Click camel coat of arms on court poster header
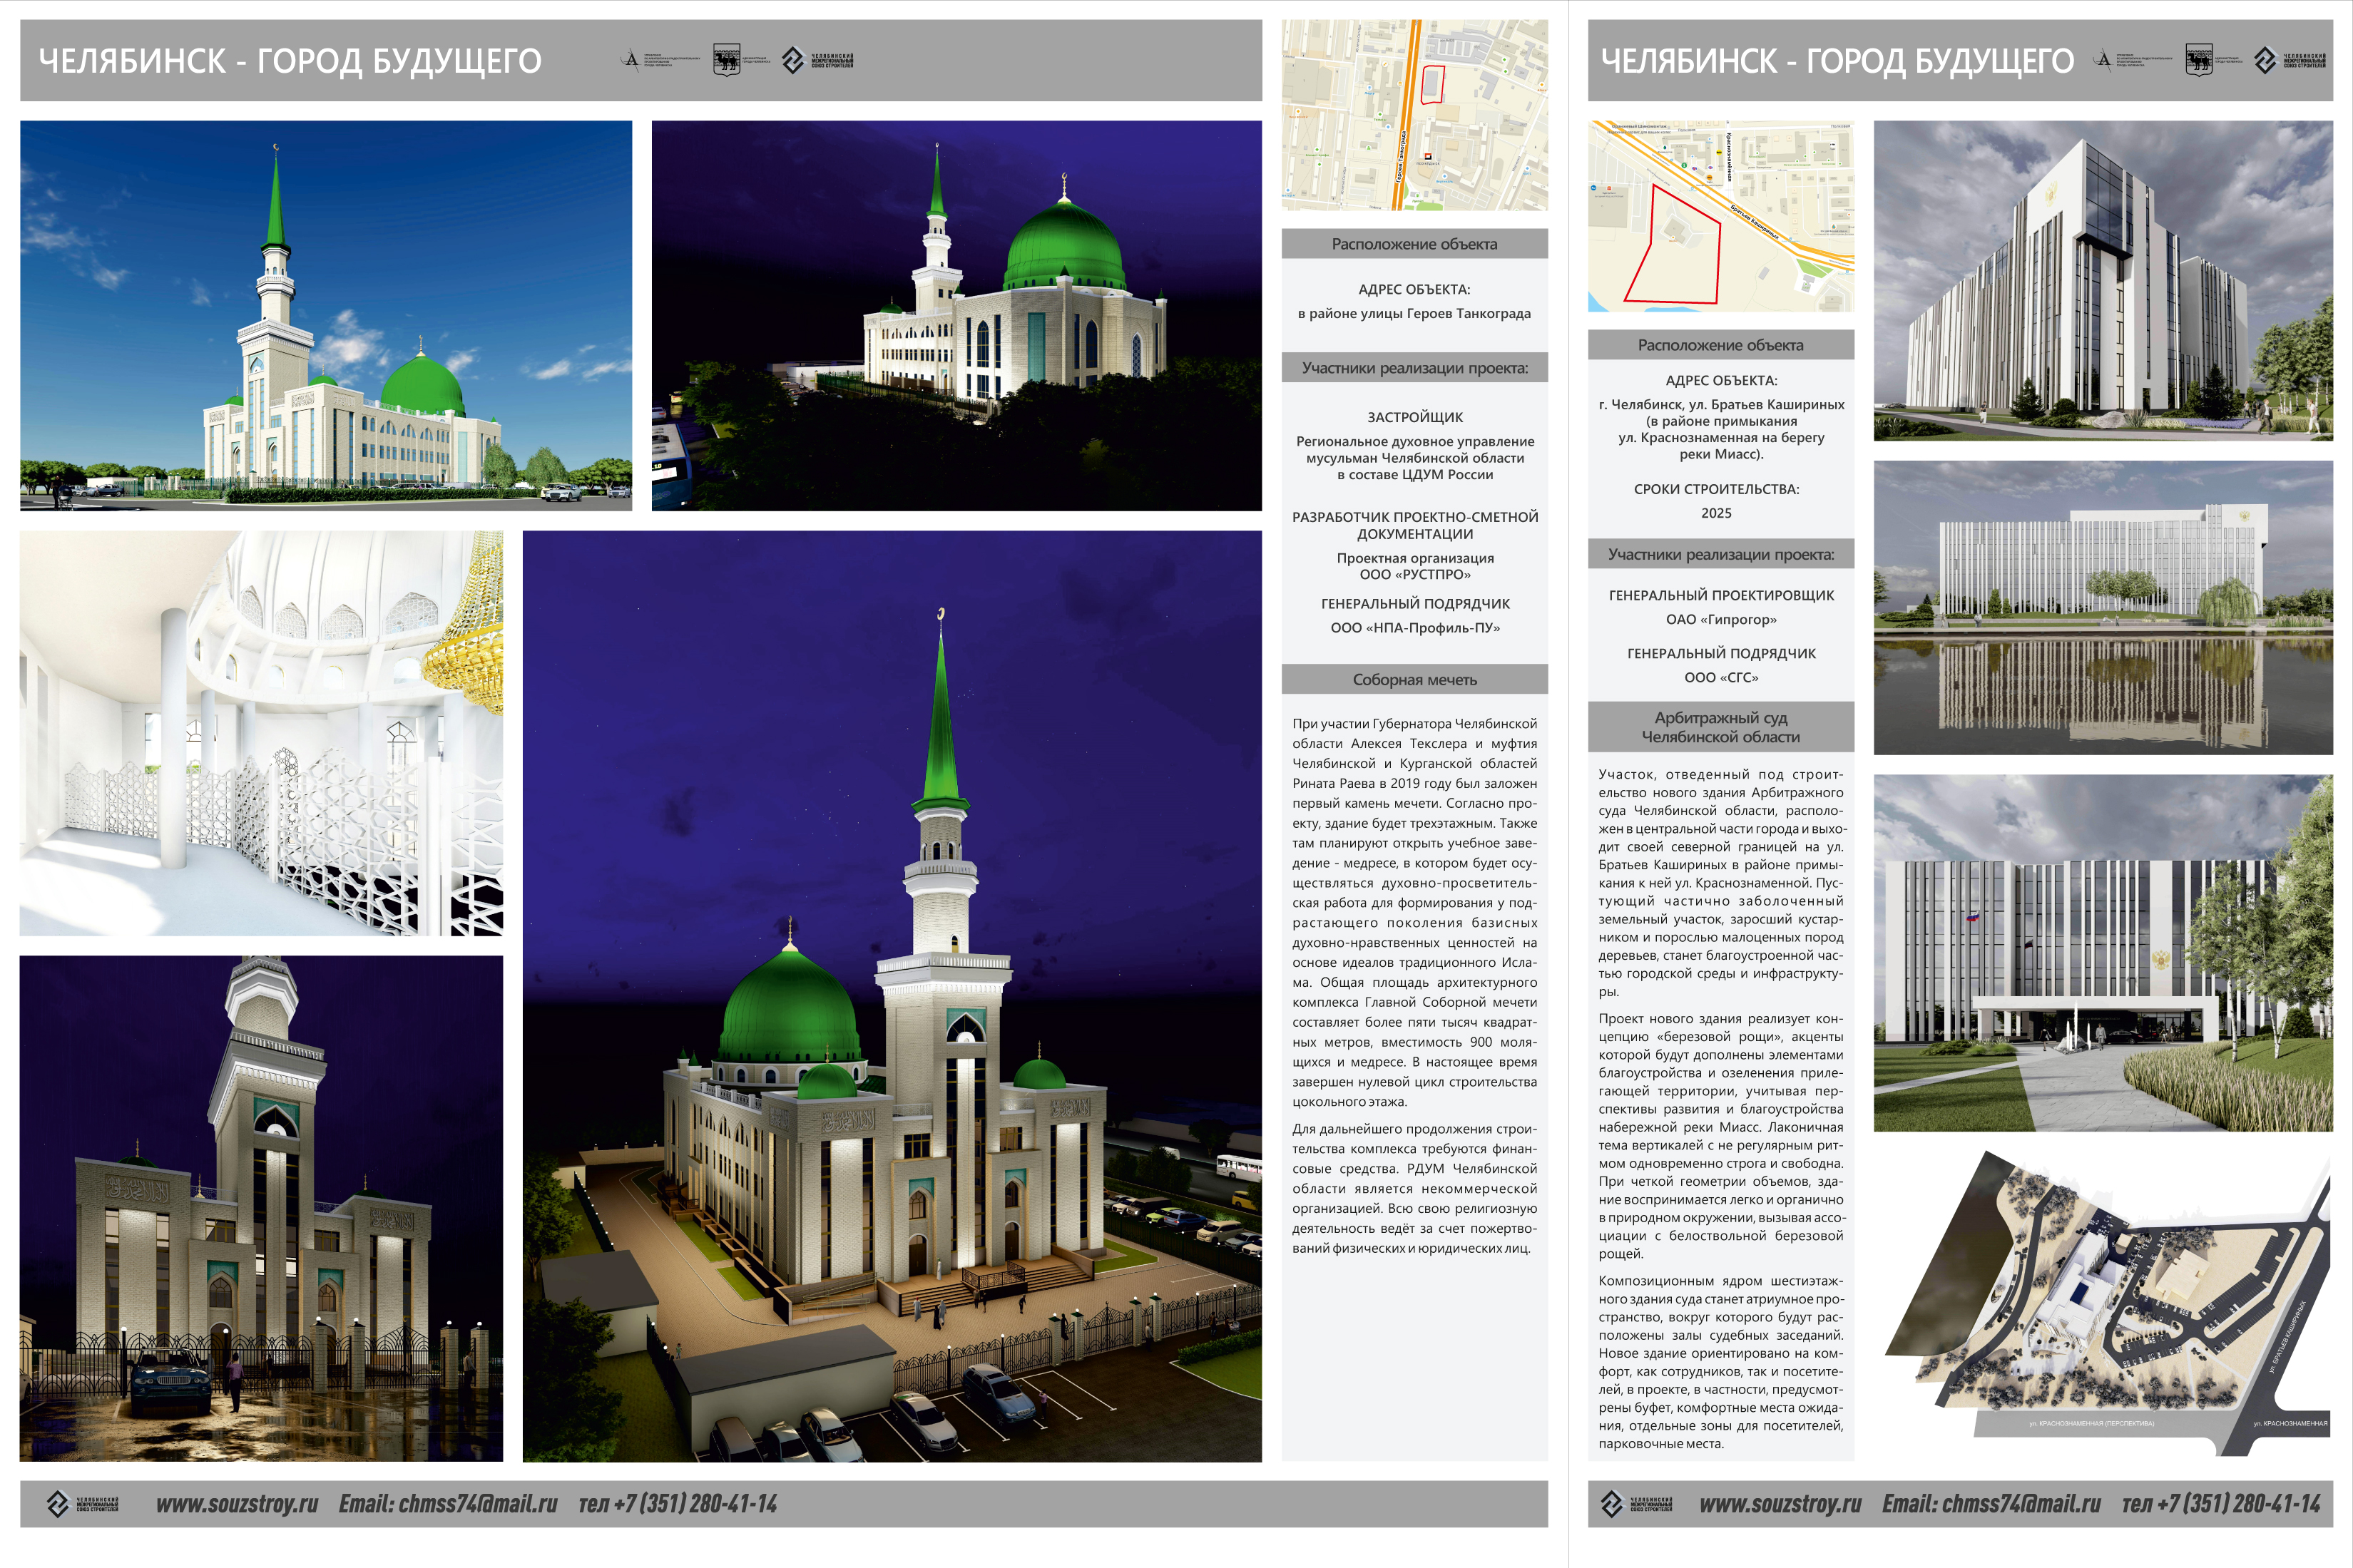Screen dimensions: 2353x1568 pyautogui.click(x=2198, y=60)
